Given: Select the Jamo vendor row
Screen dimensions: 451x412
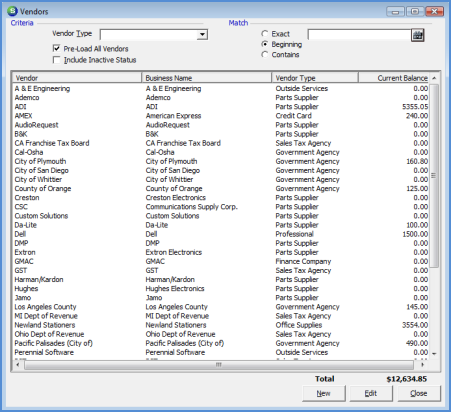Looking at the screenshot, I should pyautogui.click(x=221, y=298).
